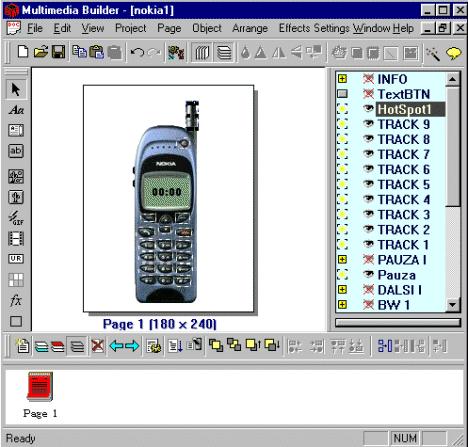Screen dimensions: 468x447
Task: Show the hidden INFO object
Action: tap(368, 79)
